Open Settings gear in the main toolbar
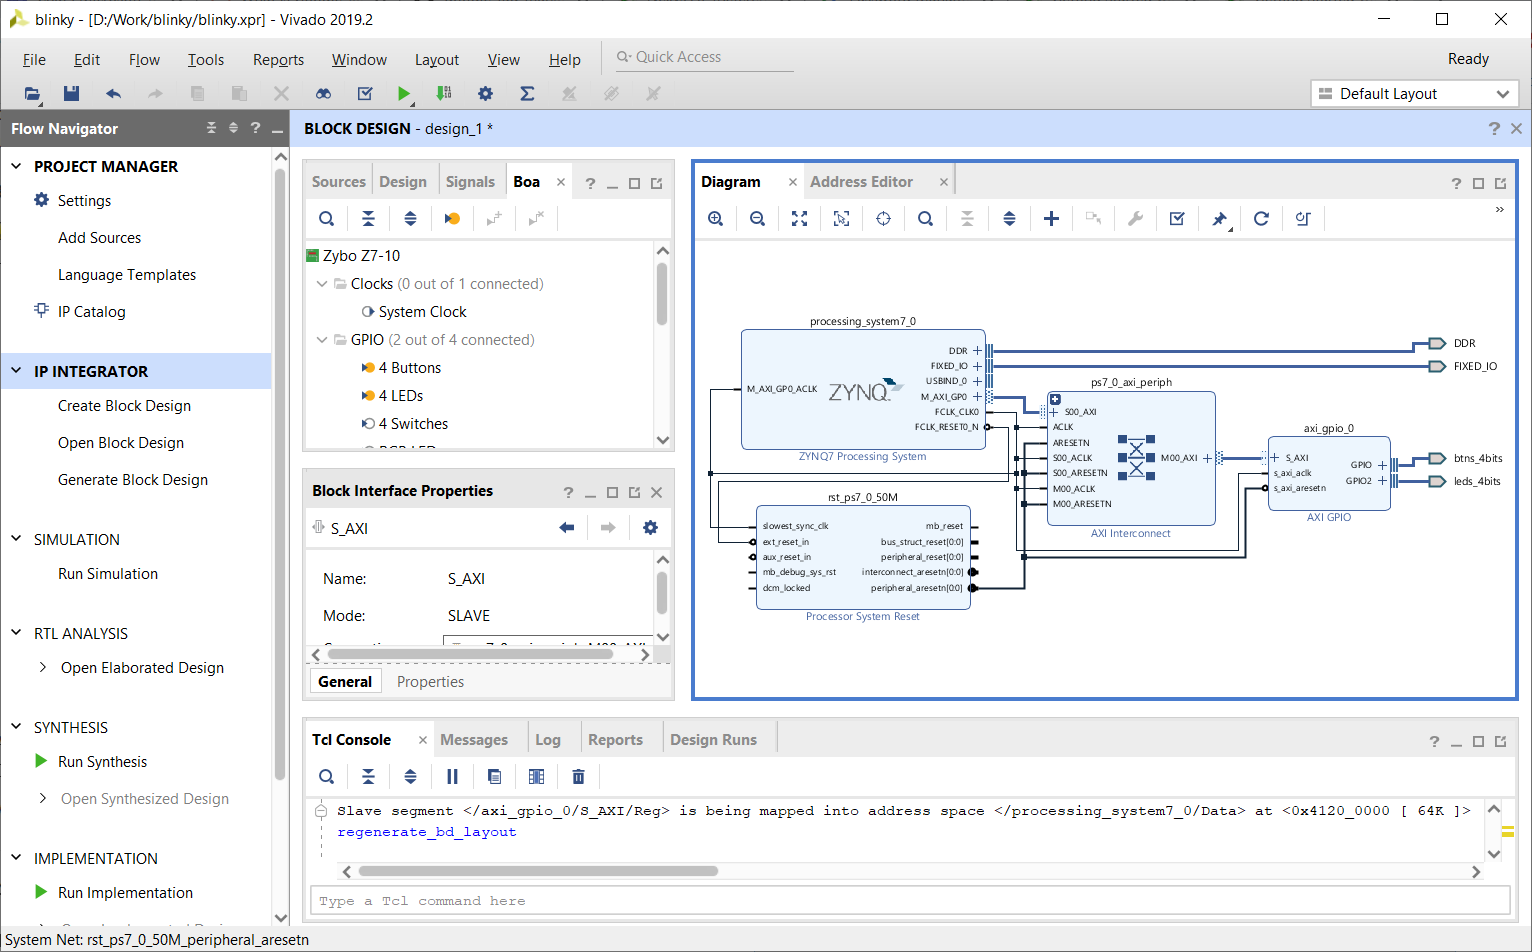 point(485,93)
